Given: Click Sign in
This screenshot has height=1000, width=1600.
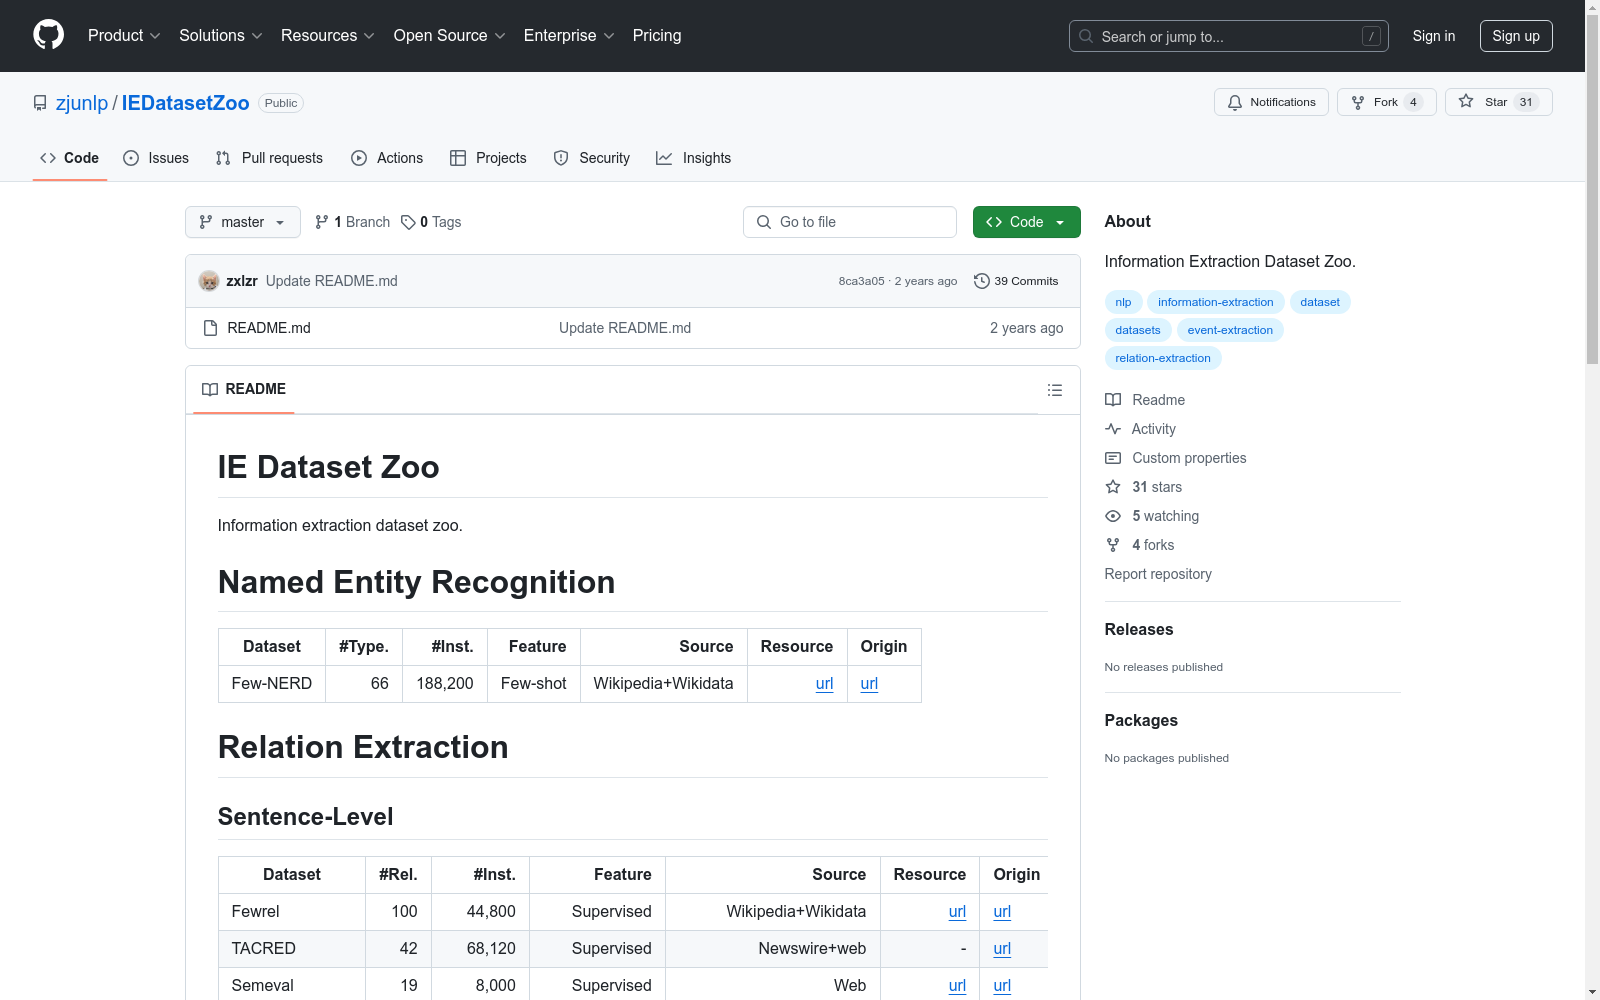Looking at the screenshot, I should (1434, 36).
